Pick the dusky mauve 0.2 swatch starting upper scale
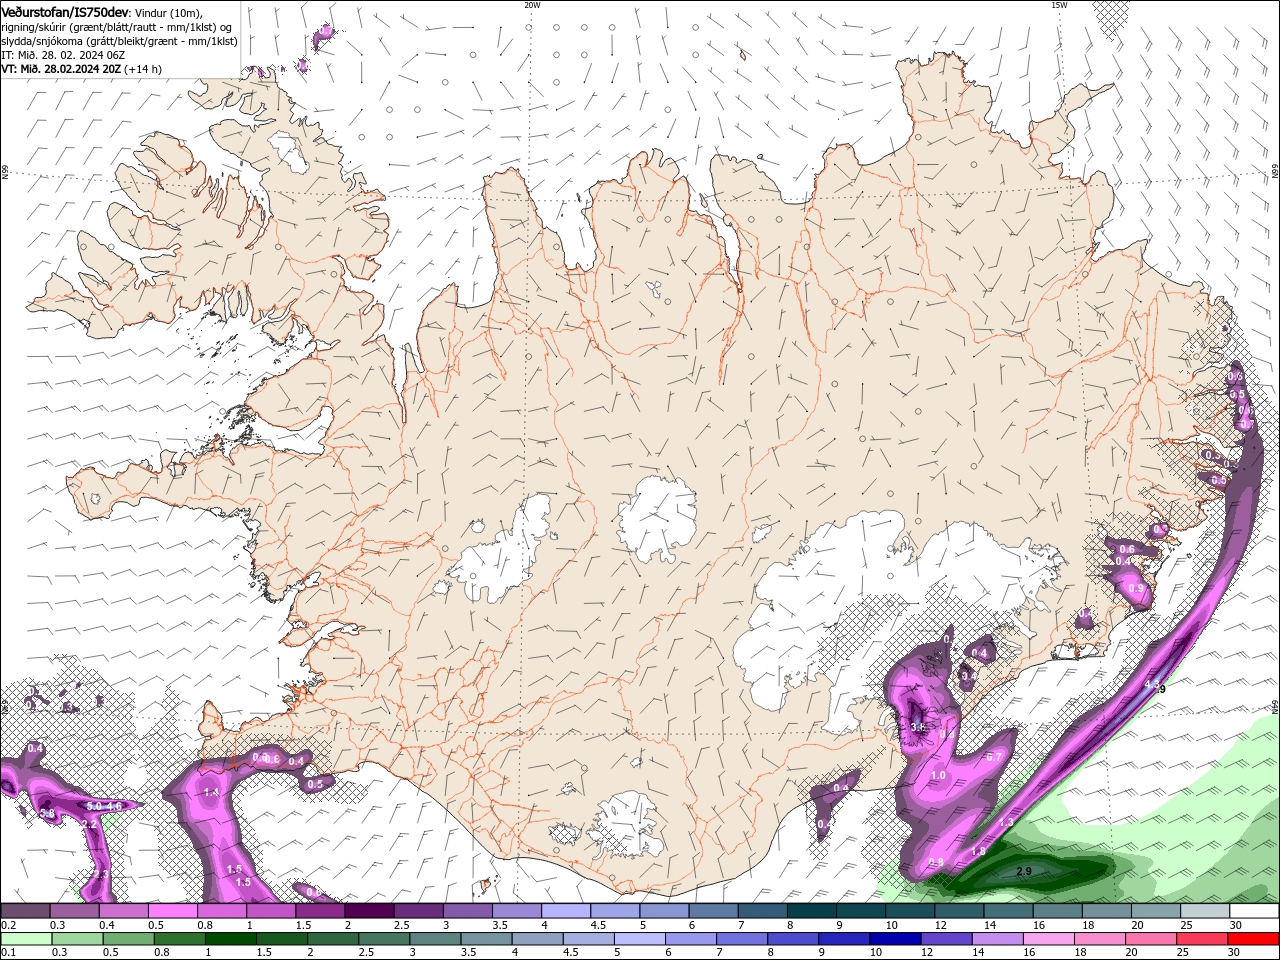 [x=26, y=911]
